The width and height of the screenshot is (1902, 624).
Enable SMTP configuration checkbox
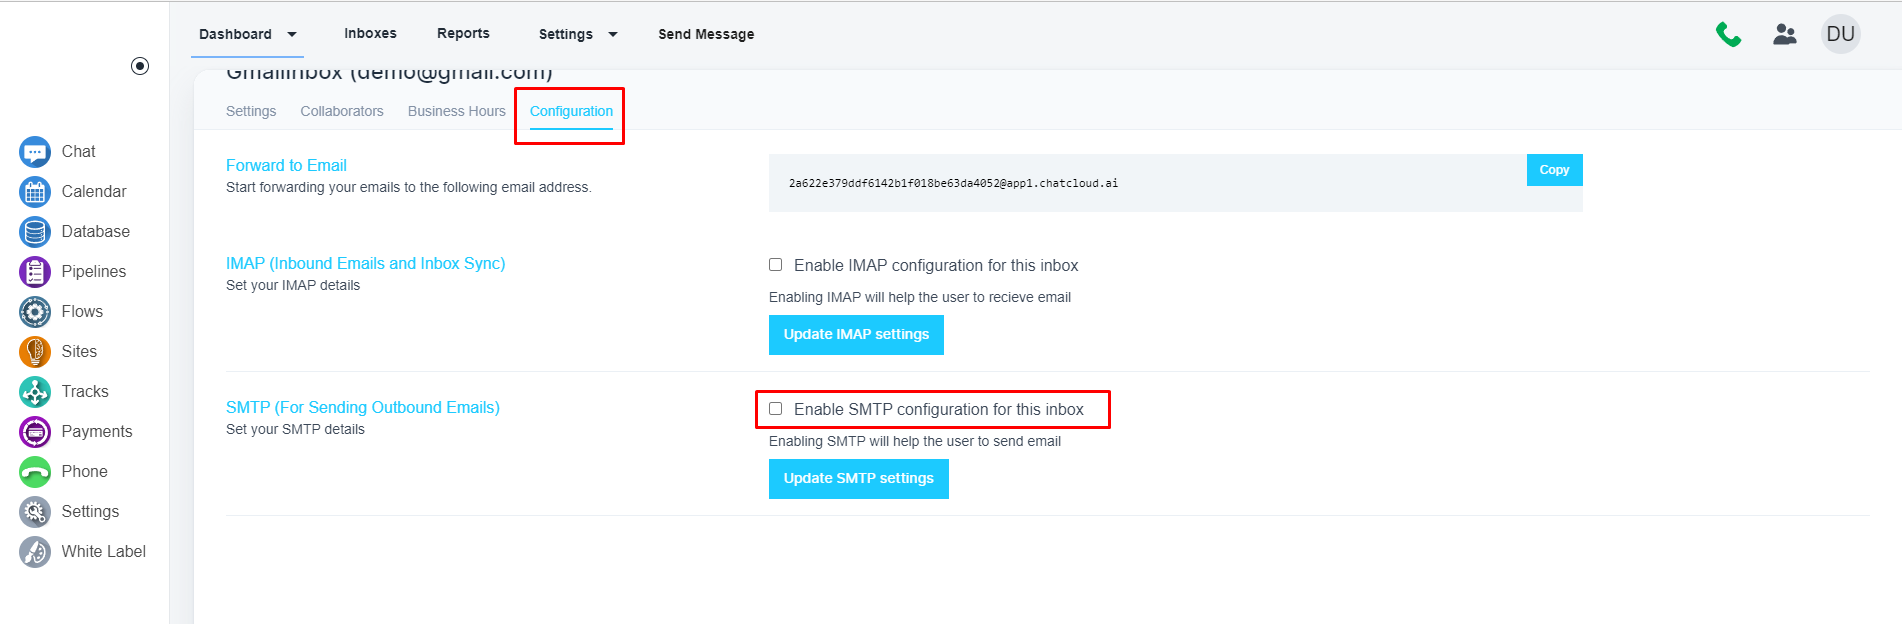coord(775,409)
